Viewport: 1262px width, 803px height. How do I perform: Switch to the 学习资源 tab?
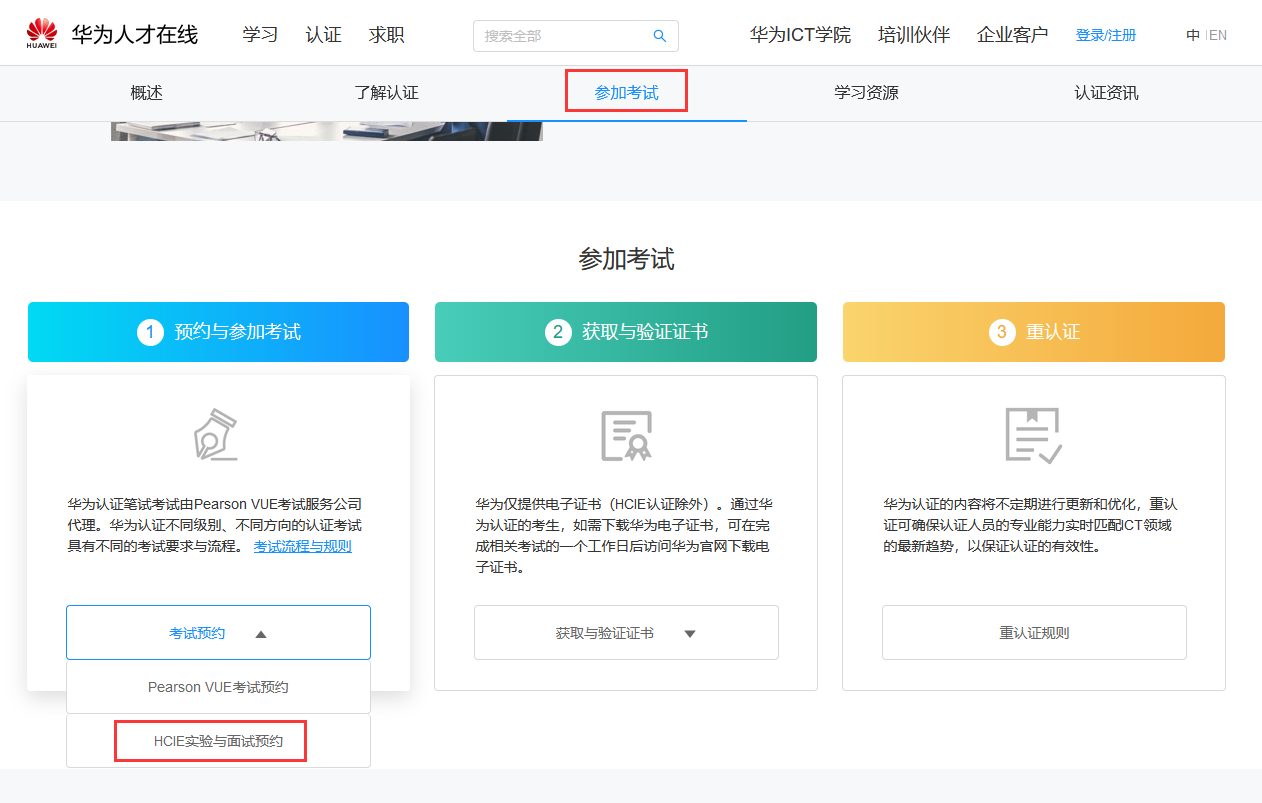coord(866,92)
